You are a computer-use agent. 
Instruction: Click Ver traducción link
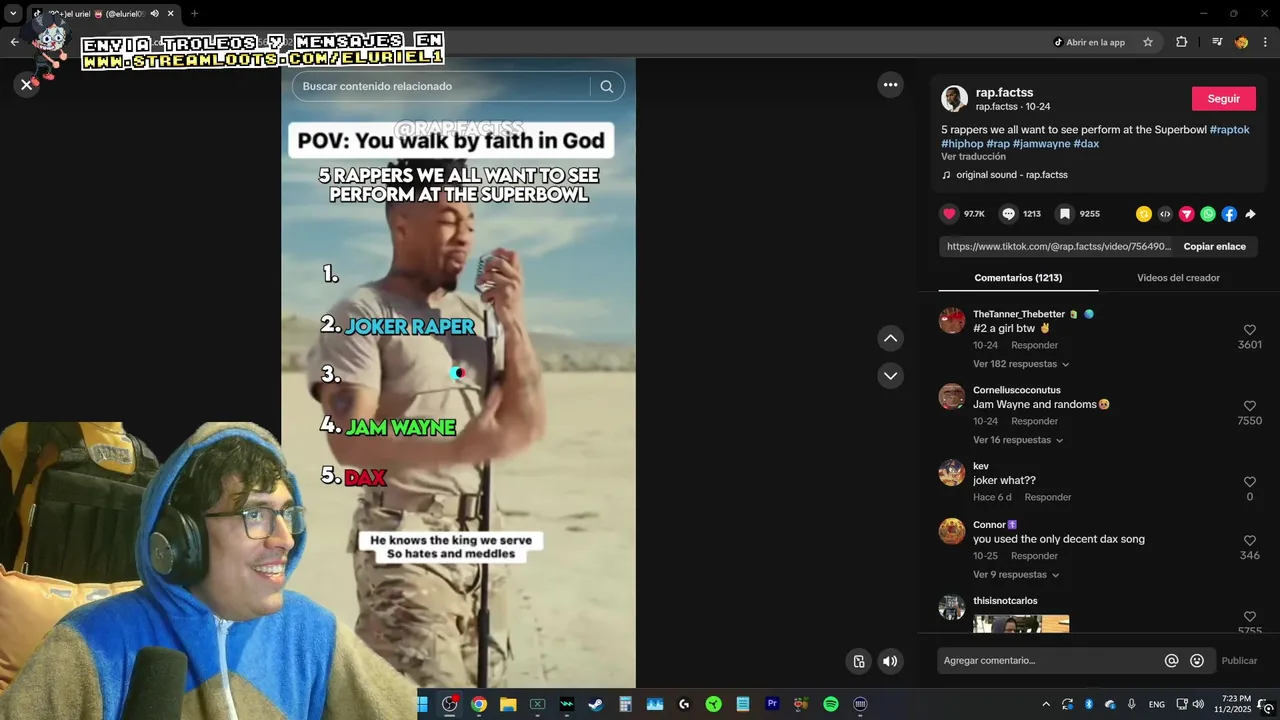(x=973, y=157)
